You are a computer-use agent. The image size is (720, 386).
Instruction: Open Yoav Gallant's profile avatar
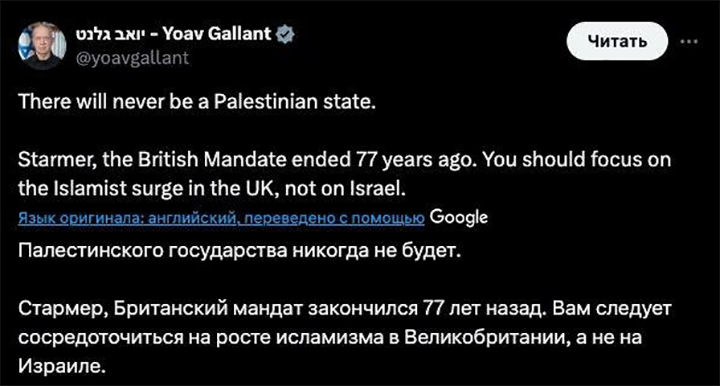pyautogui.click(x=42, y=45)
